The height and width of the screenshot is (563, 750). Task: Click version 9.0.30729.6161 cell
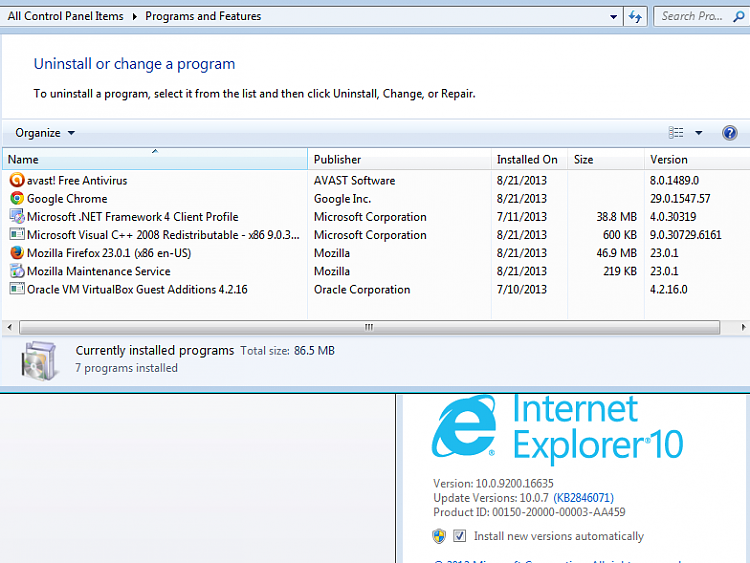[x=685, y=235]
